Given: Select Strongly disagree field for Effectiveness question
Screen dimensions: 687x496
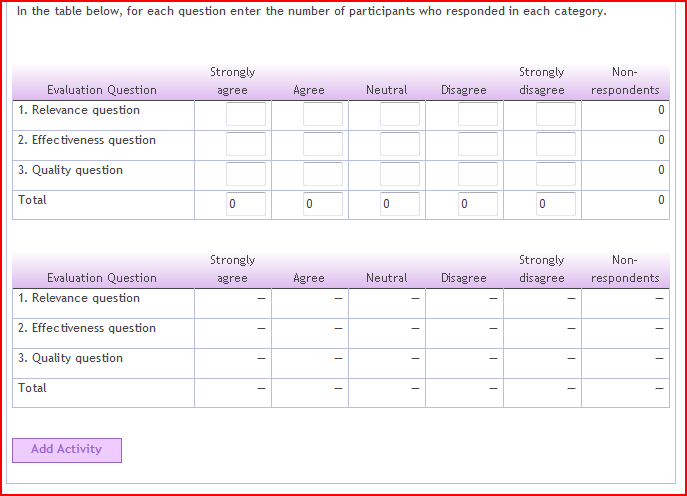Looking at the screenshot, I should click(556, 144).
